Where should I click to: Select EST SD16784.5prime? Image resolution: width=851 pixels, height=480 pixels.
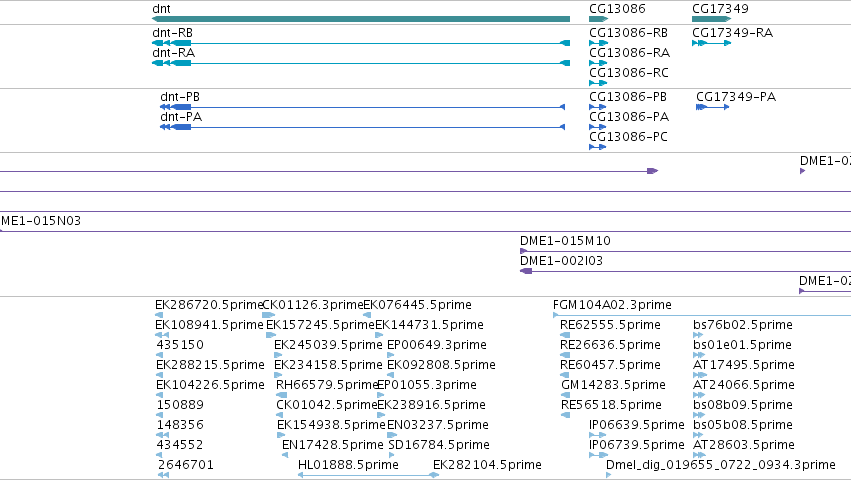(439, 445)
